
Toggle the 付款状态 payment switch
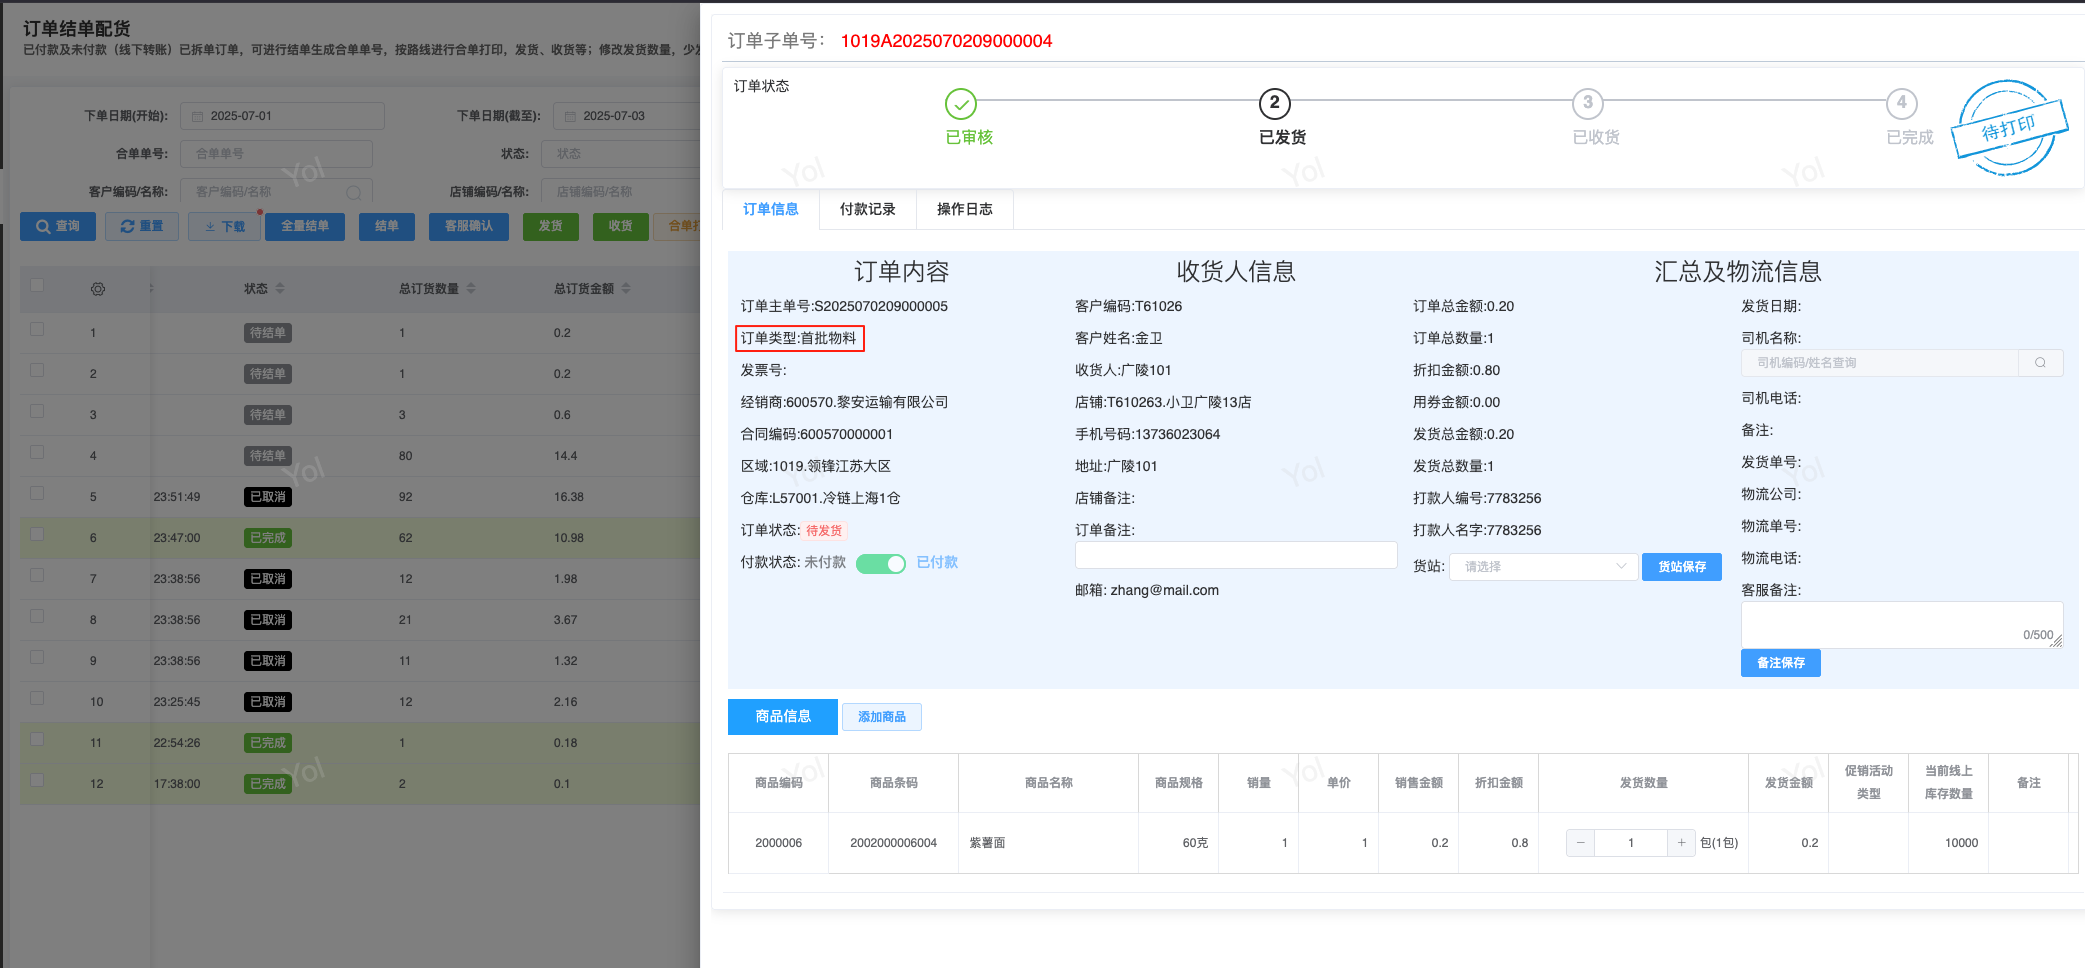point(880,563)
